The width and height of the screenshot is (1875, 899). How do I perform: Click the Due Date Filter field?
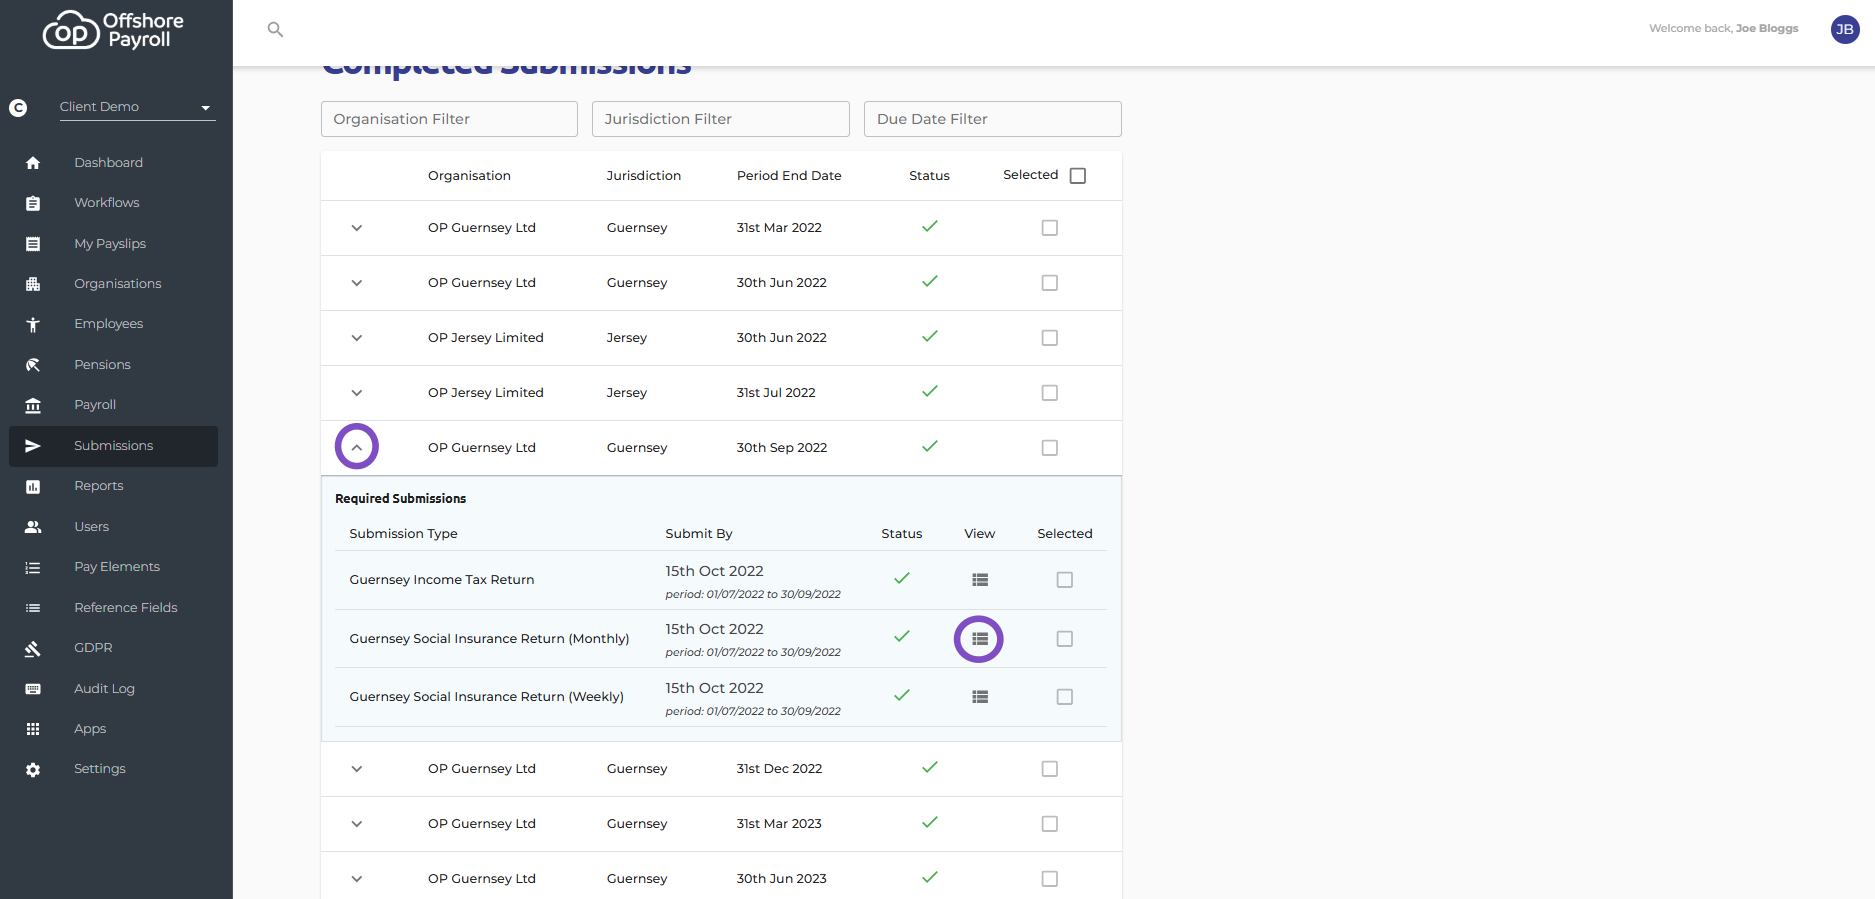click(x=992, y=119)
